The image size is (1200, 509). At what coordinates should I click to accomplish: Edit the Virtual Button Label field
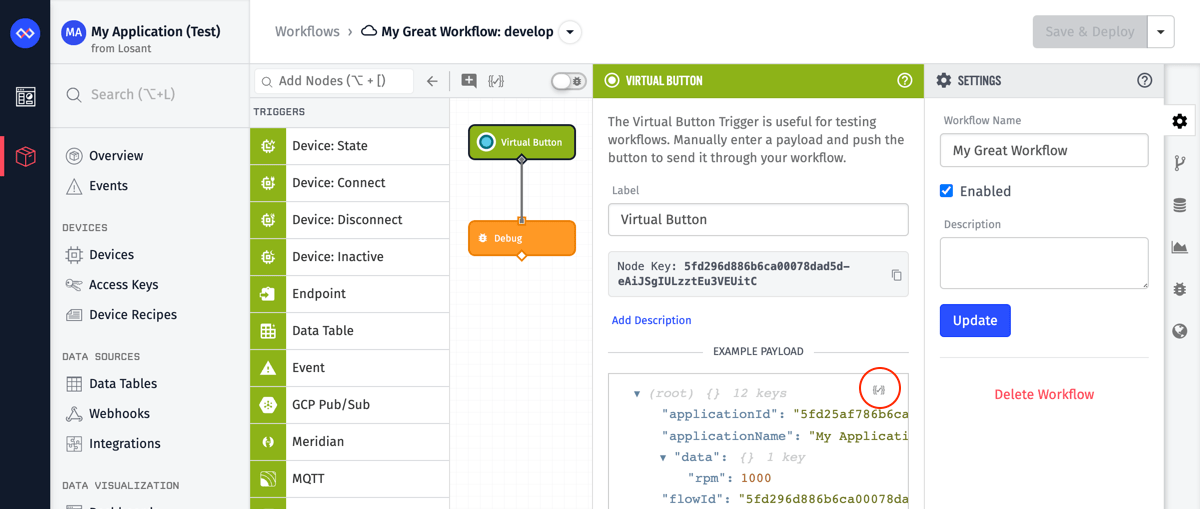758,220
